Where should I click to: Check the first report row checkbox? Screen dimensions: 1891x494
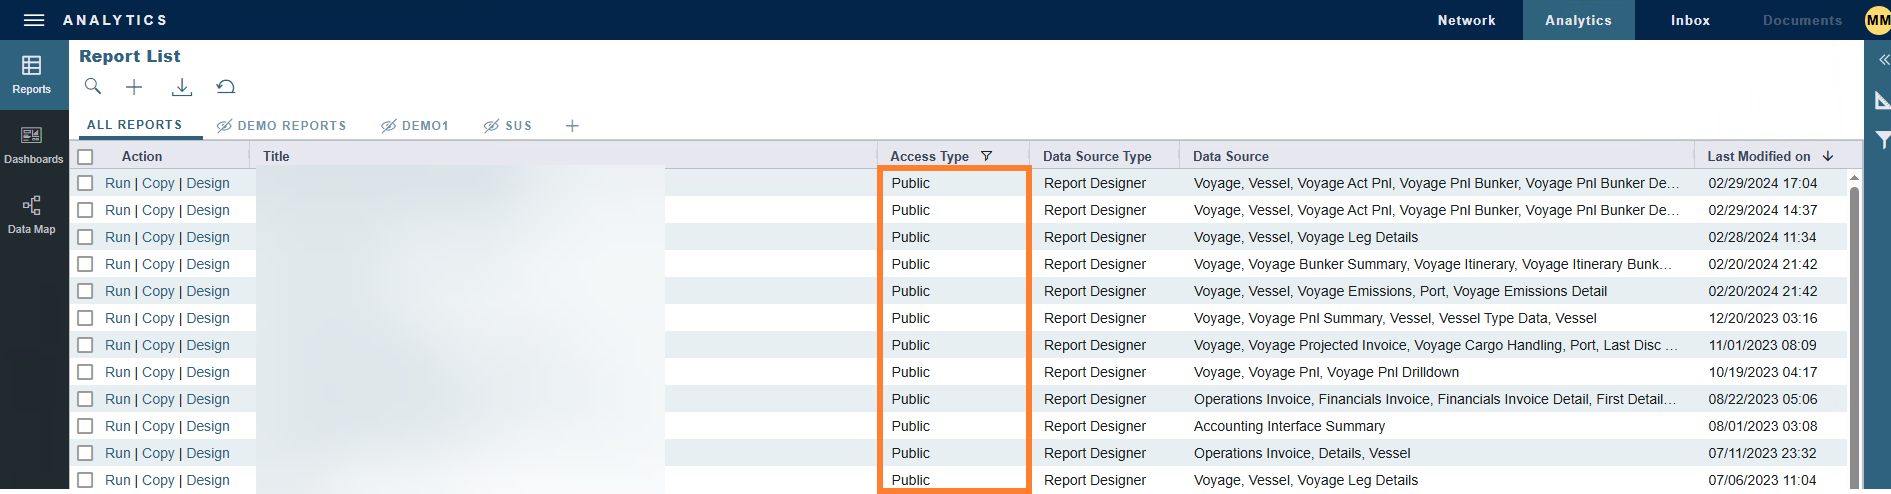(86, 184)
